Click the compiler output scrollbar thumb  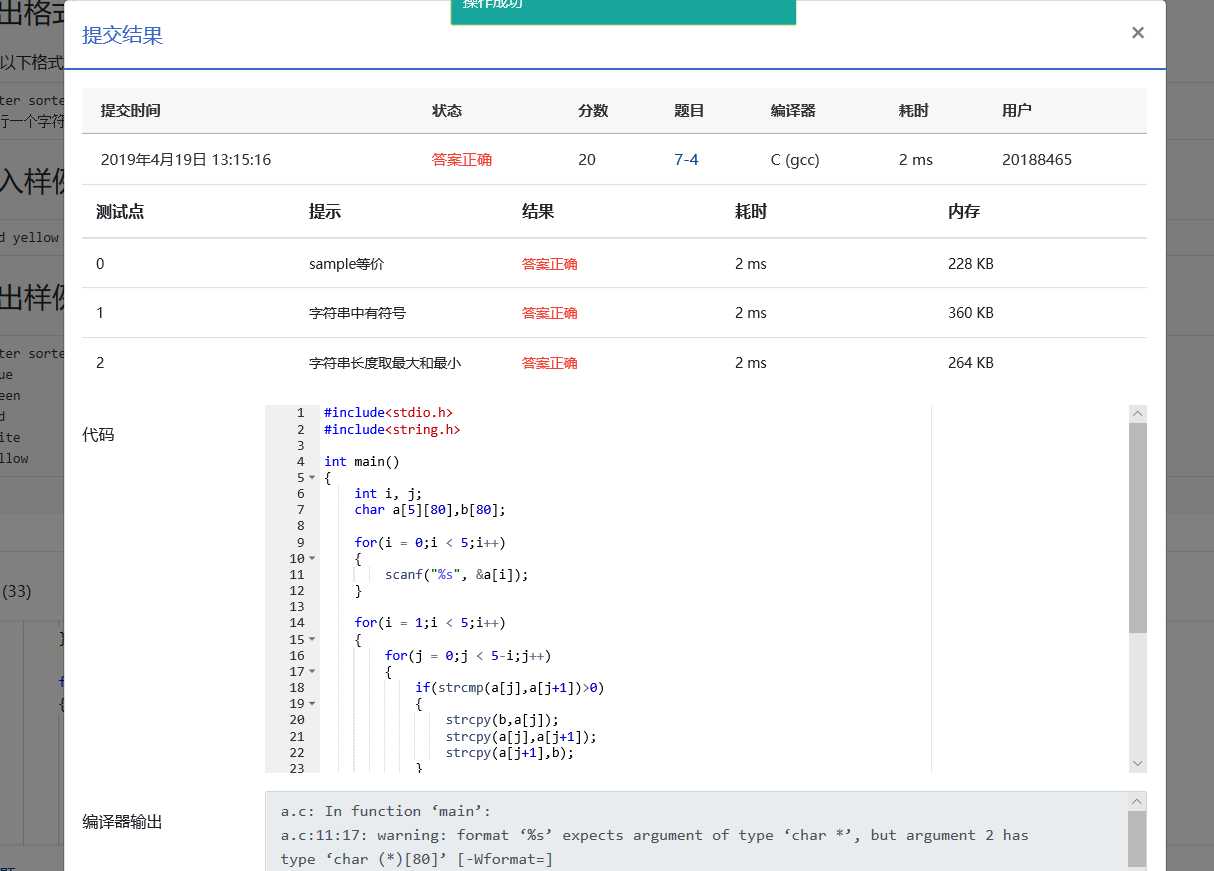pos(1138,839)
